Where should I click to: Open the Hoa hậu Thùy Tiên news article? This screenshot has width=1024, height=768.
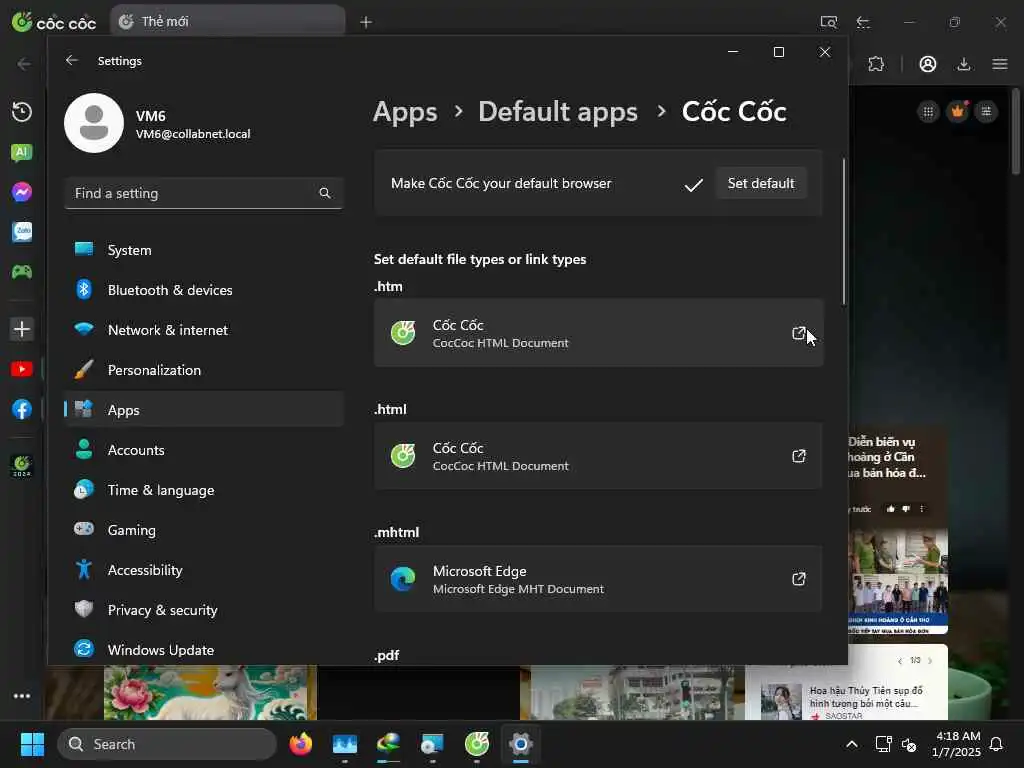pyautogui.click(x=866, y=697)
